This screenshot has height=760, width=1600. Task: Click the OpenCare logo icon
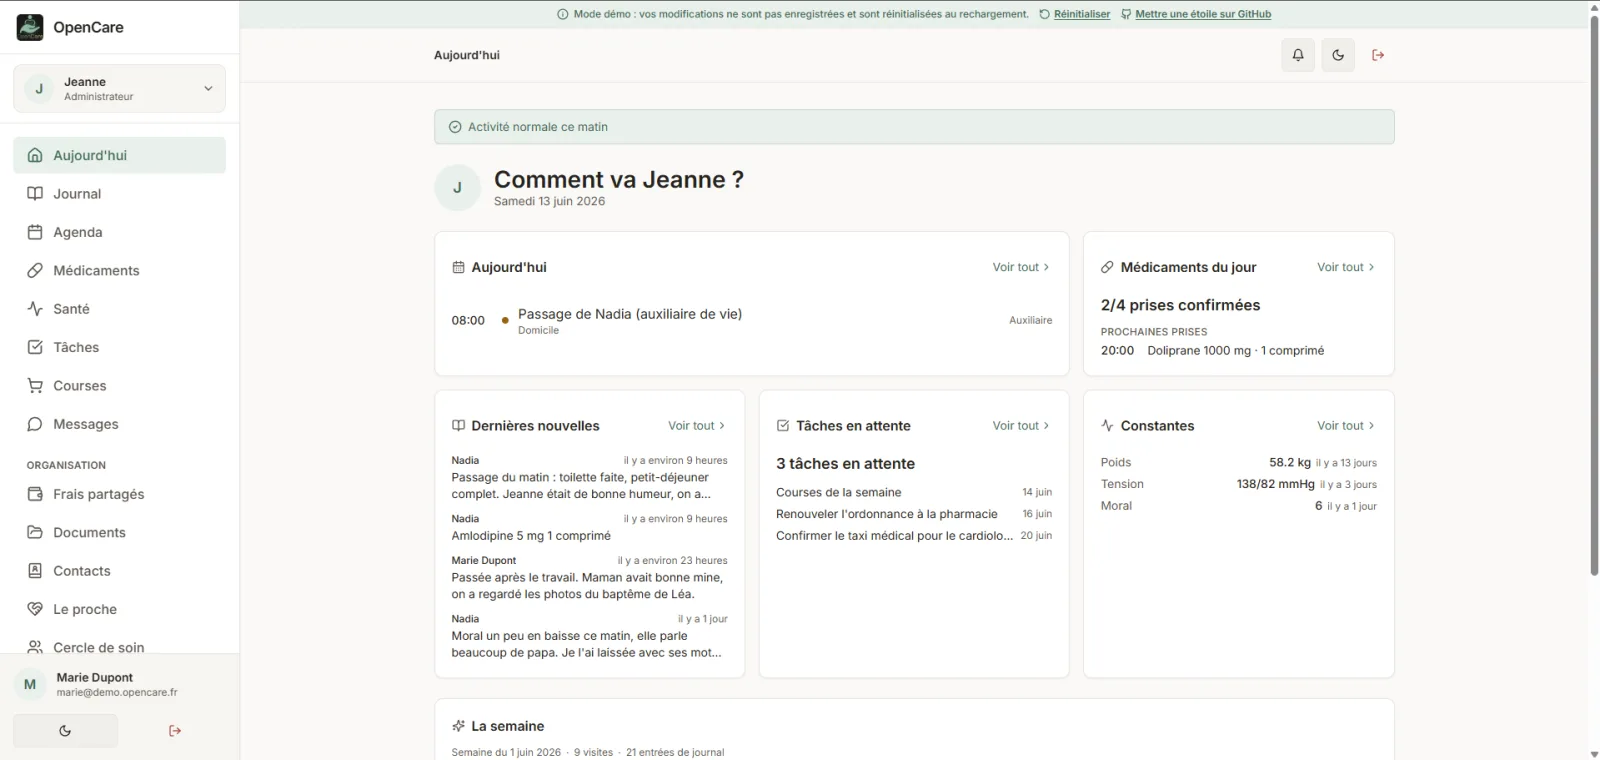30,27
